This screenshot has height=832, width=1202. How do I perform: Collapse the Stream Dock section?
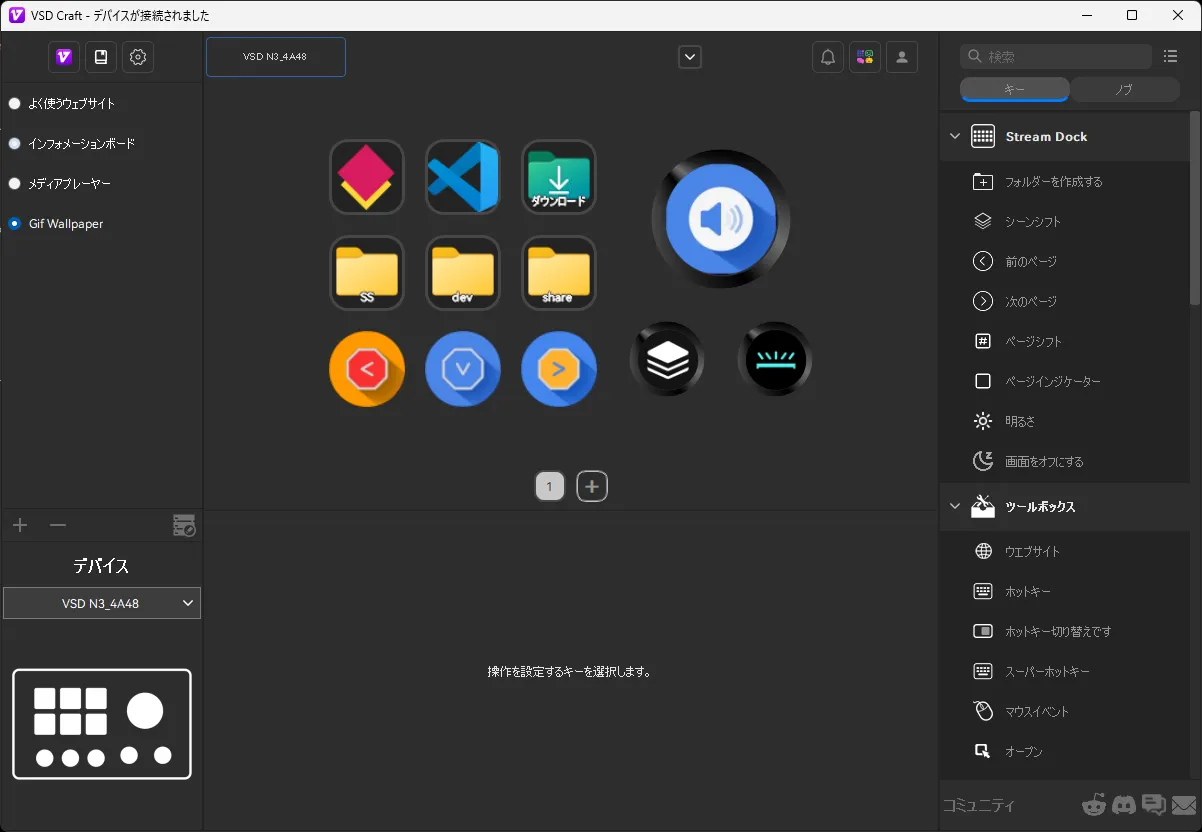pos(954,137)
